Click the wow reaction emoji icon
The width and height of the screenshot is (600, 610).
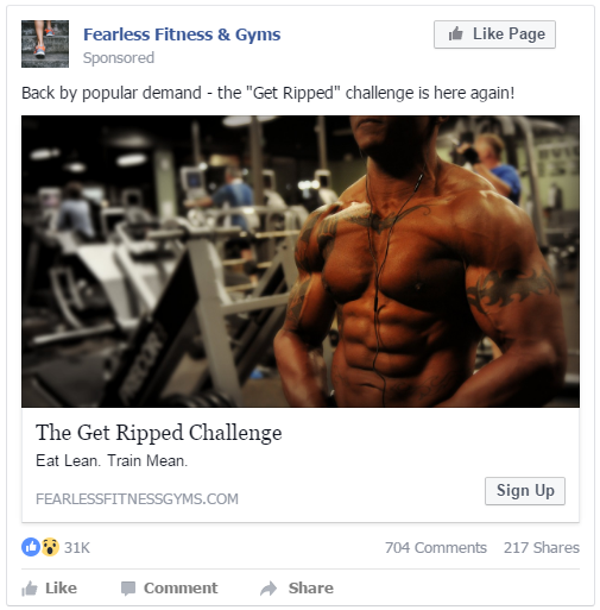coord(50,547)
